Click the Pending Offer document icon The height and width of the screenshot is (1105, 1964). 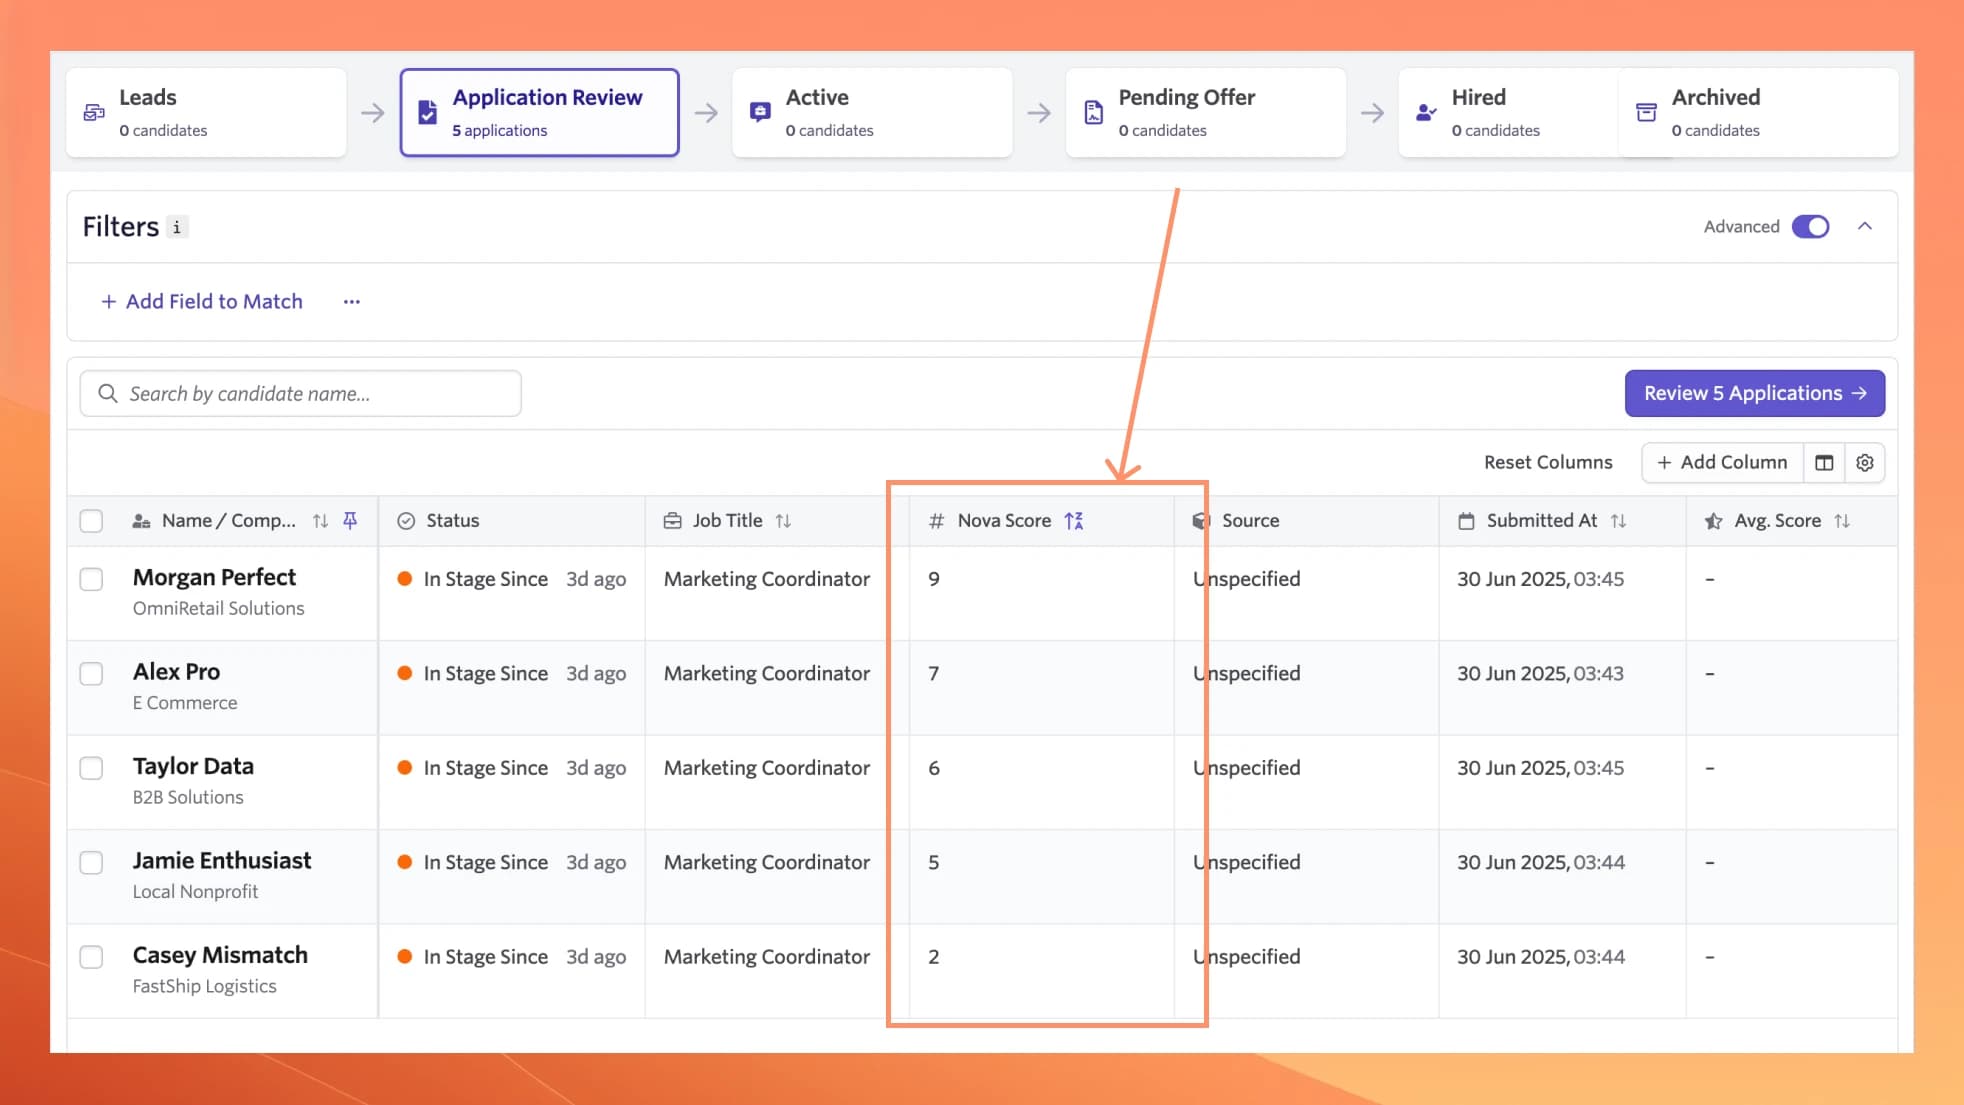pyautogui.click(x=1094, y=112)
